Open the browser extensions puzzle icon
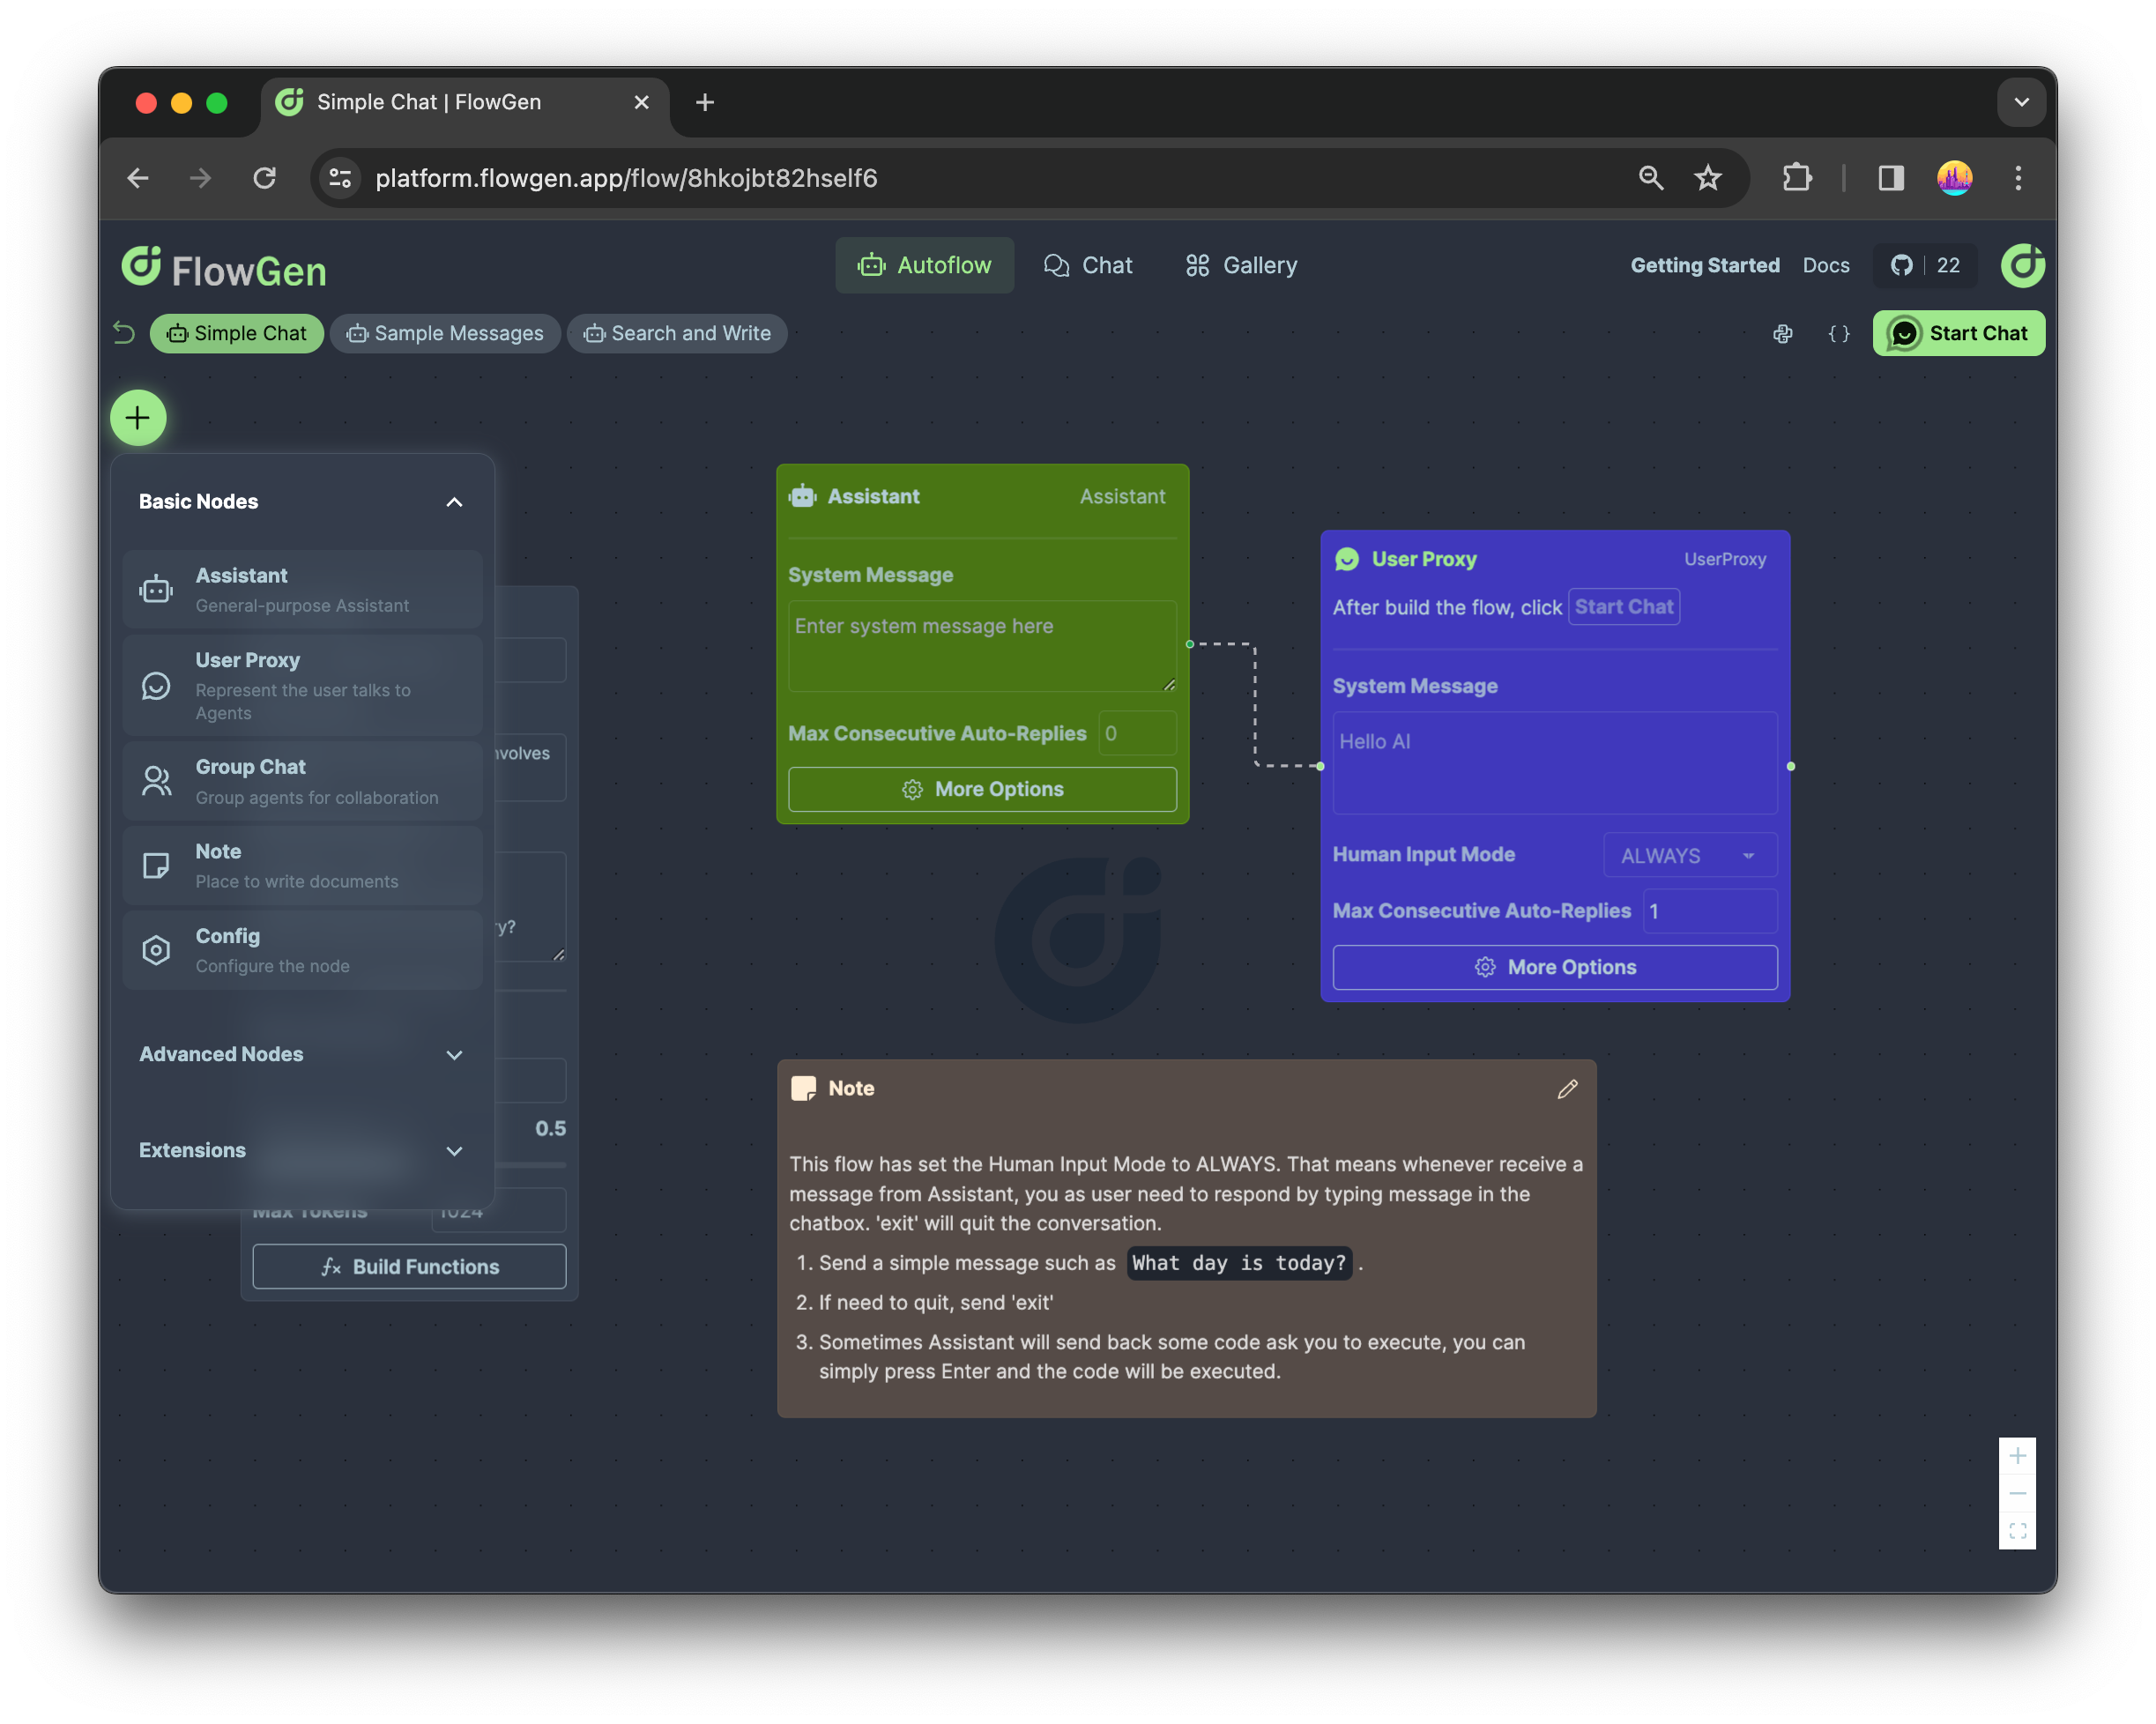Viewport: 2156px width, 1724px height. click(1797, 178)
